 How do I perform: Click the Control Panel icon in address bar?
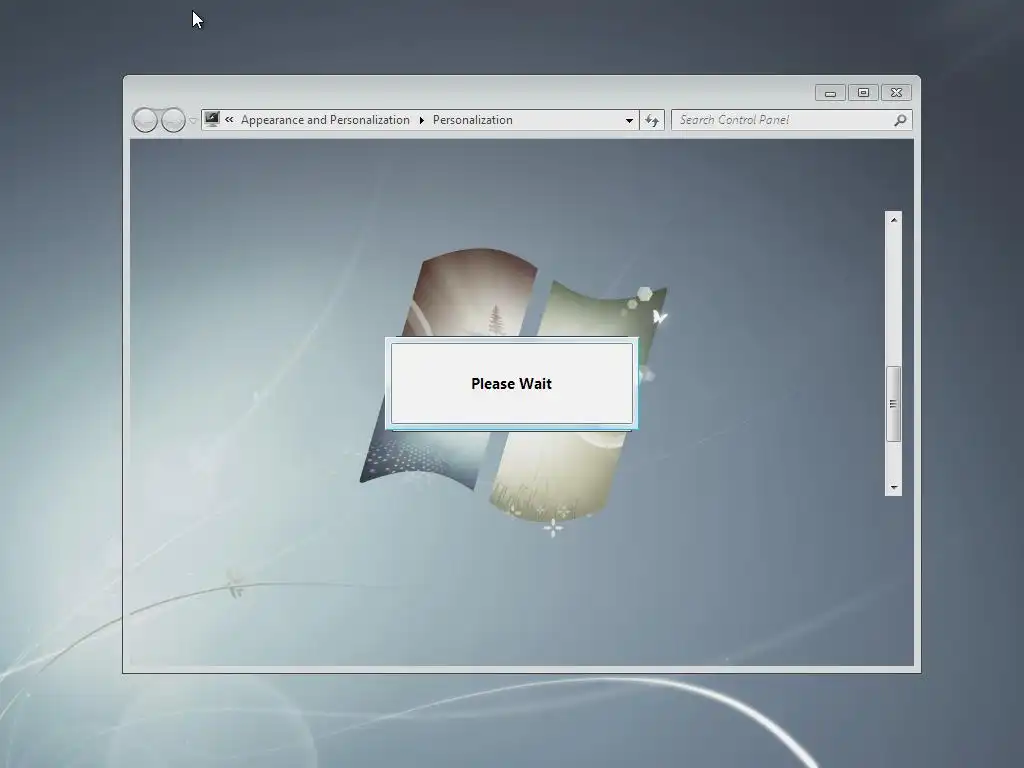coord(212,120)
